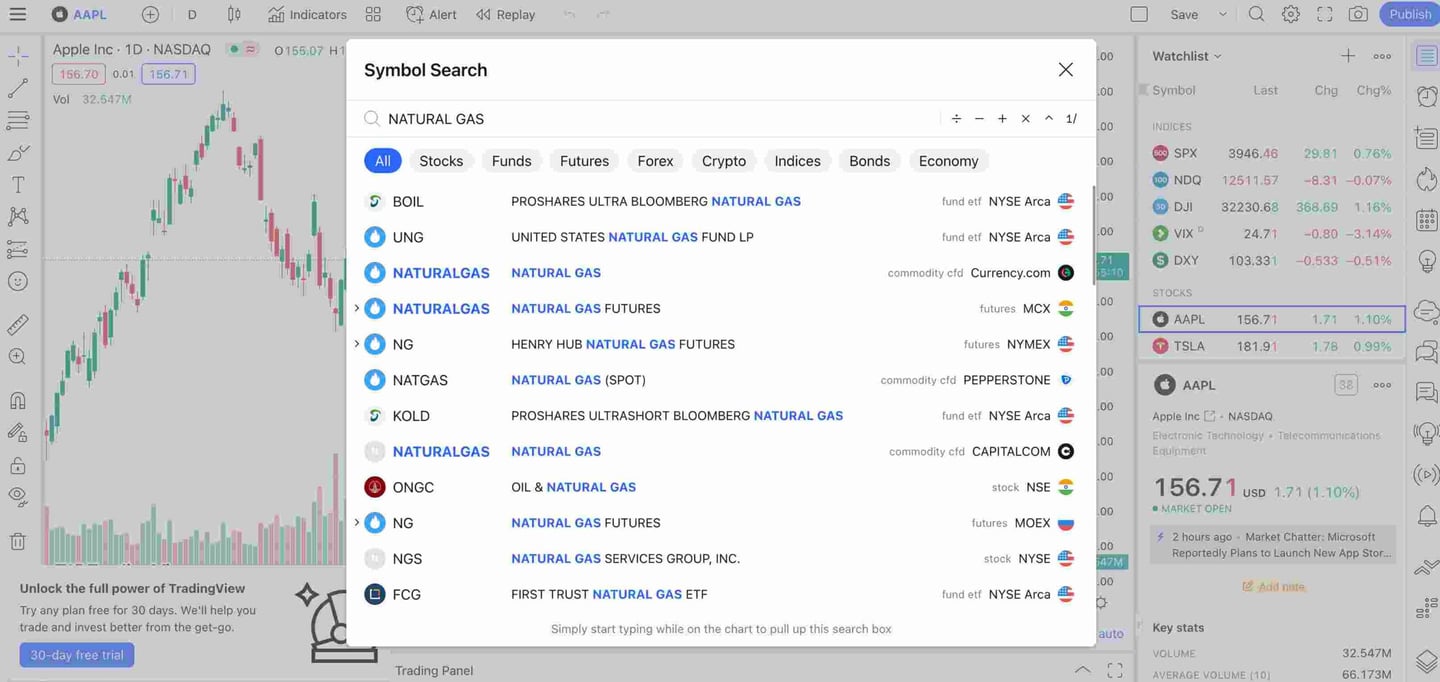Image resolution: width=1440 pixels, height=682 pixels.
Task: Remove drawings with the trash icon
Action: pos(17,542)
